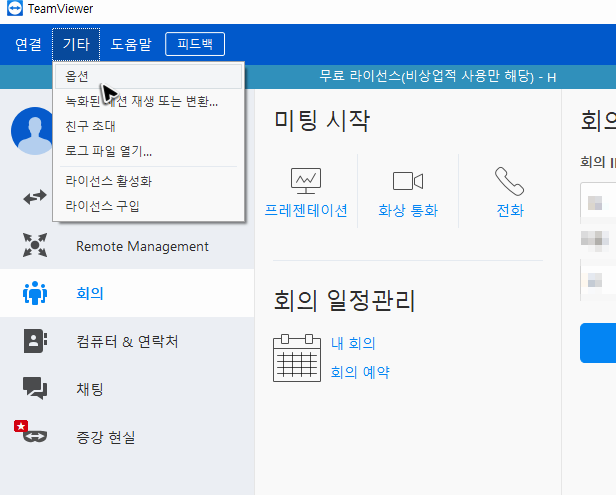Open 컴퓨터 & 연락처 sidebar item
The height and width of the screenshot is (495, 616).
pyautogui.click(x=127, y=341)
